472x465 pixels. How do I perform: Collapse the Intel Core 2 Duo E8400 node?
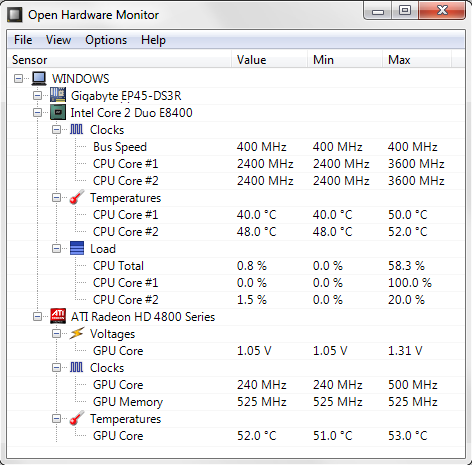click(37, 113)
